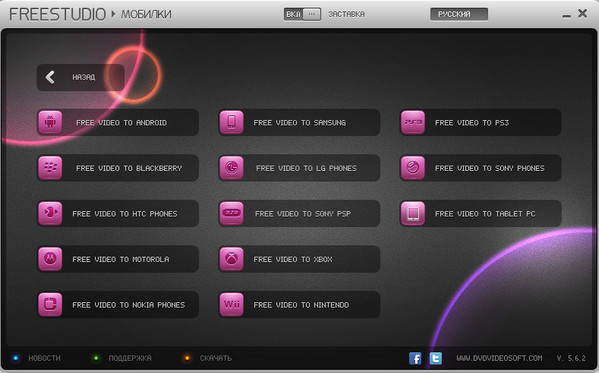Click the Tablet PC icon
Viewport: 599px width, 373px height.
[413, 213]
